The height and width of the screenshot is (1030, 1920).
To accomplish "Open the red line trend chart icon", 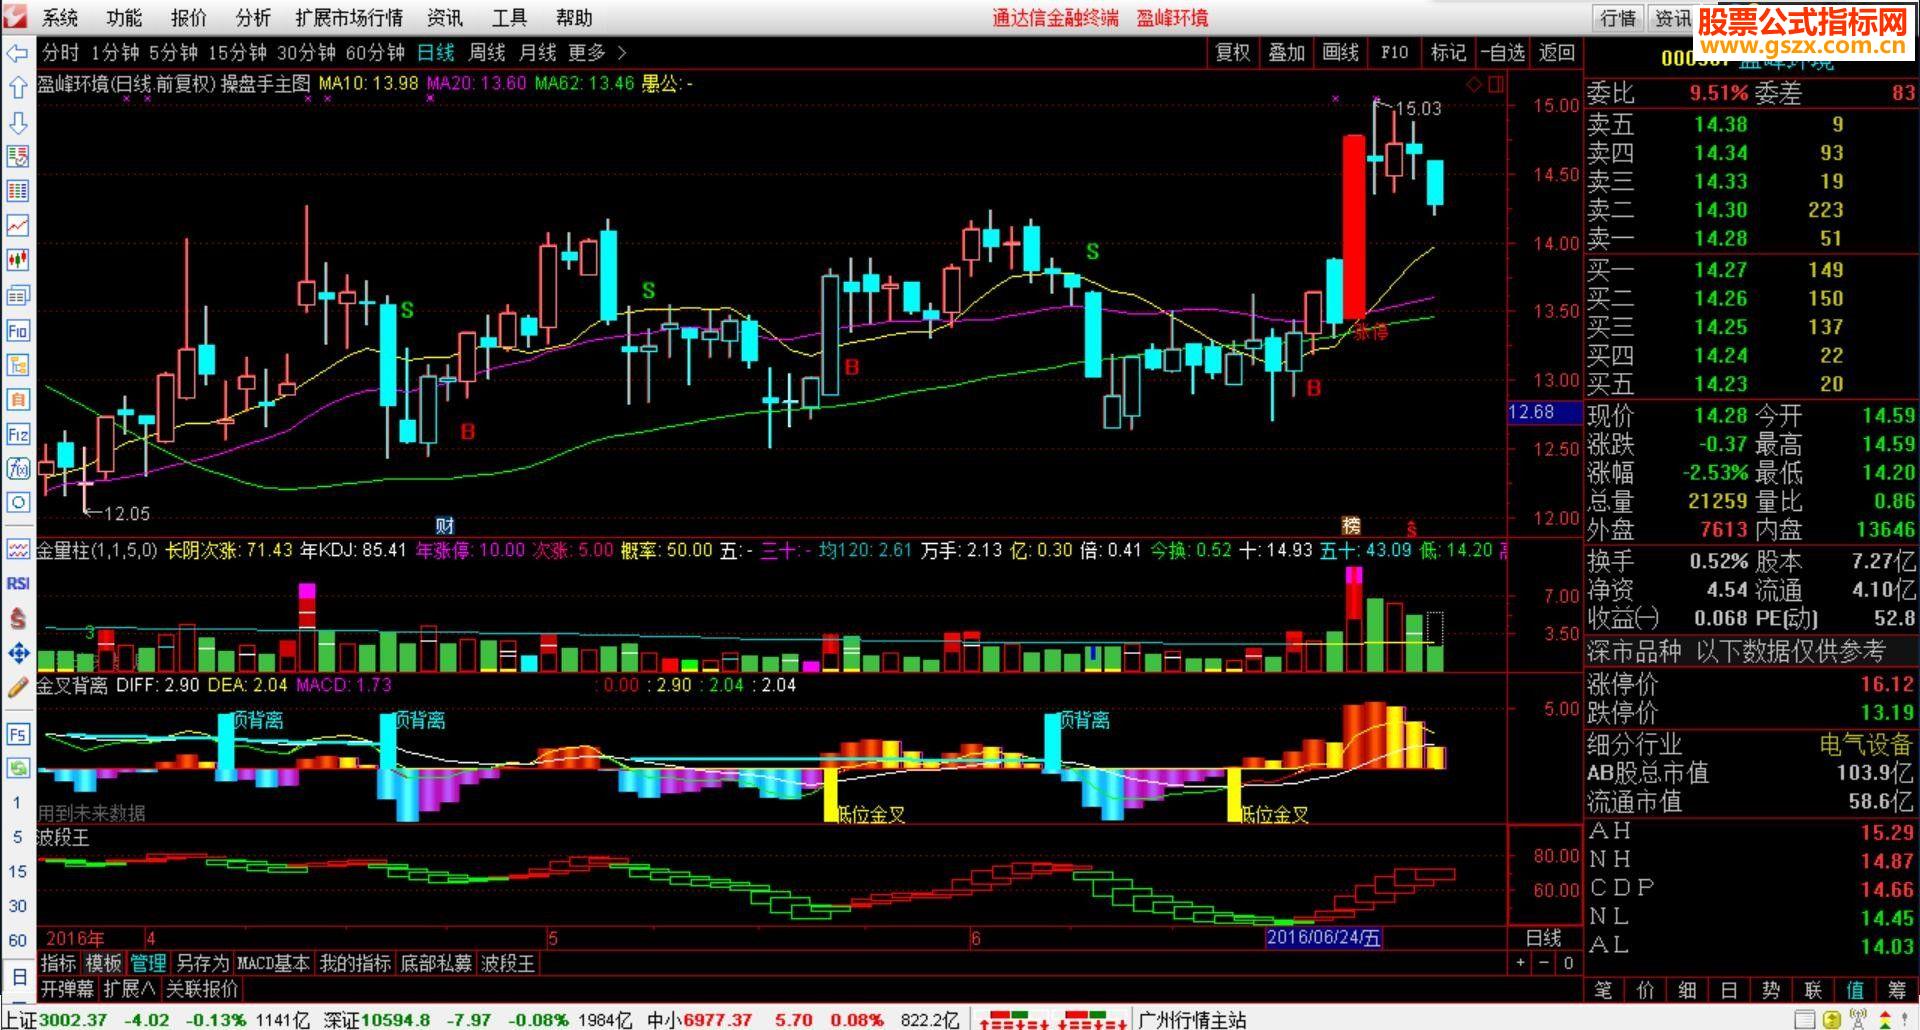I will [x=18, y=226].
